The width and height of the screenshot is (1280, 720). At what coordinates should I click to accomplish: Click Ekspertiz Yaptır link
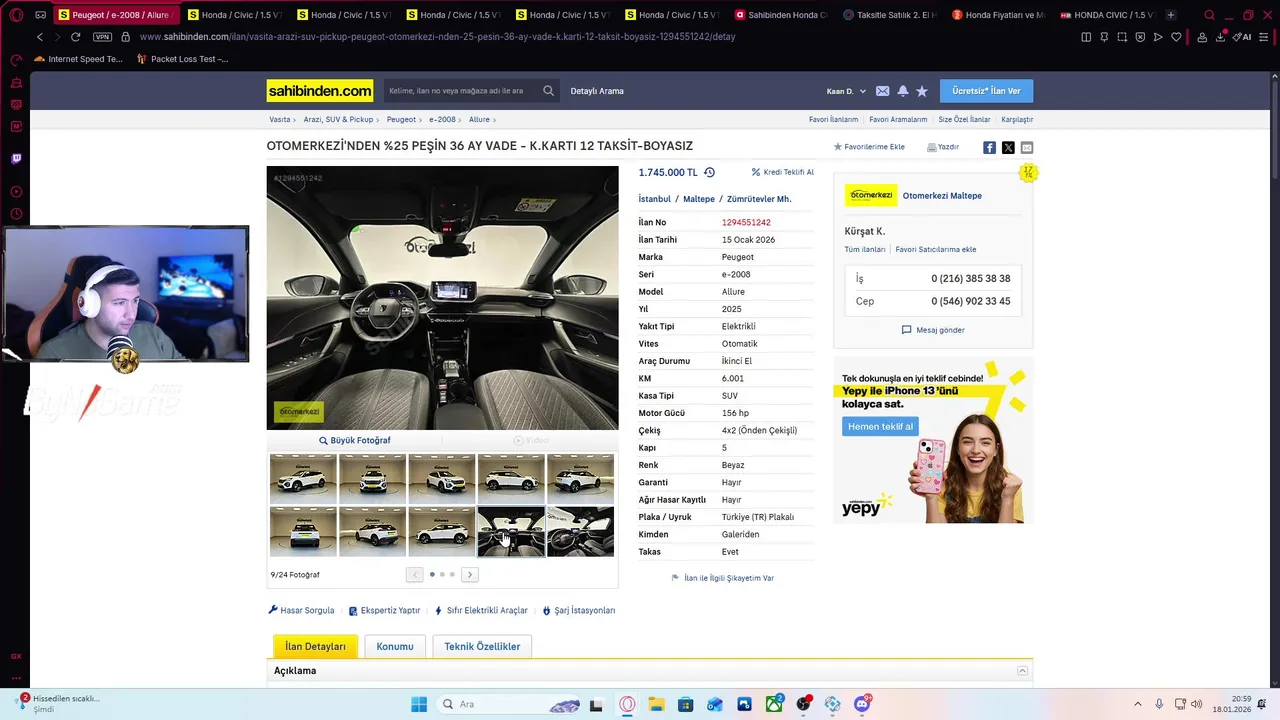coord(384,610)
